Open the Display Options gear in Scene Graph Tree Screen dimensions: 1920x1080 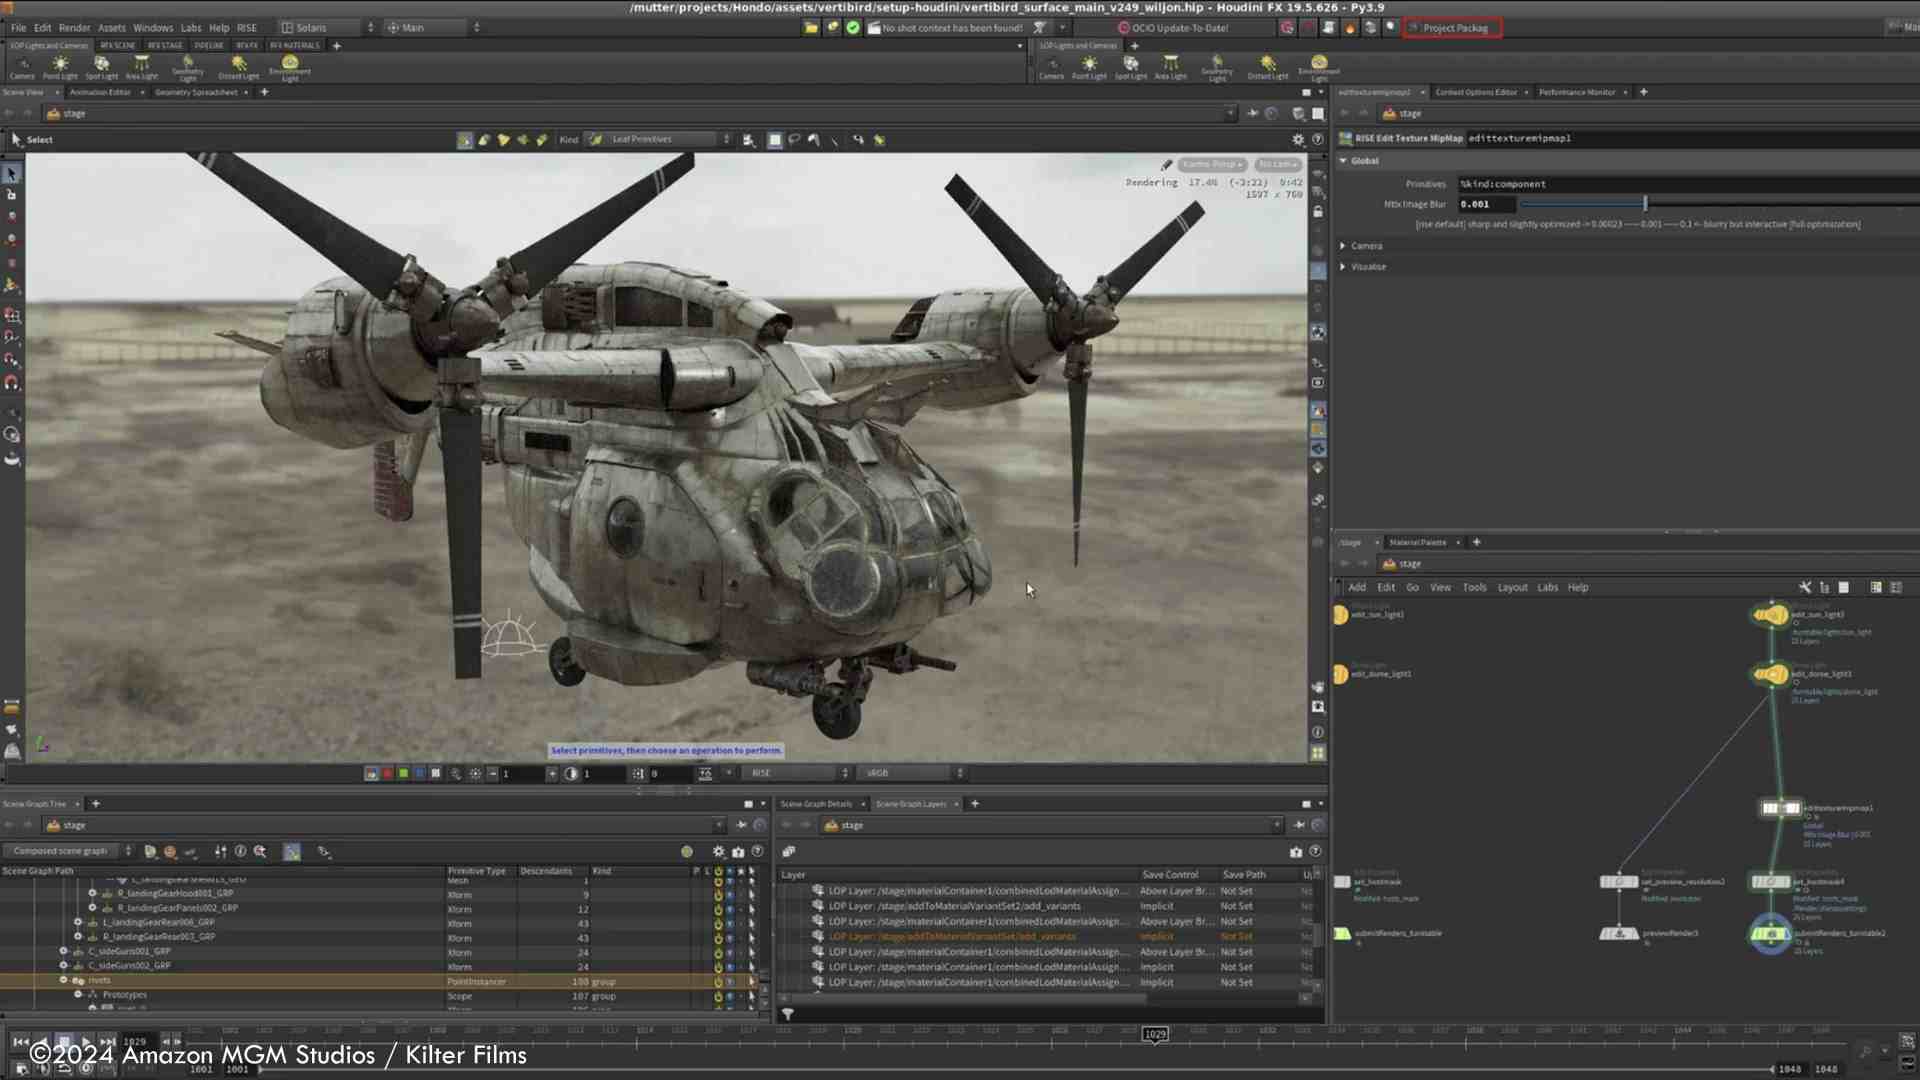point(718,851)
